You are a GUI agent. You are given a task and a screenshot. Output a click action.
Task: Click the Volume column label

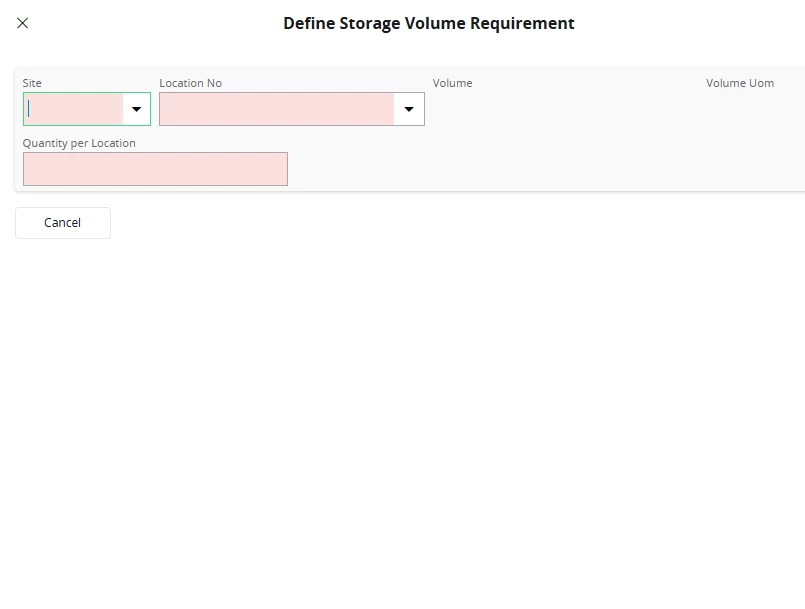452,83
